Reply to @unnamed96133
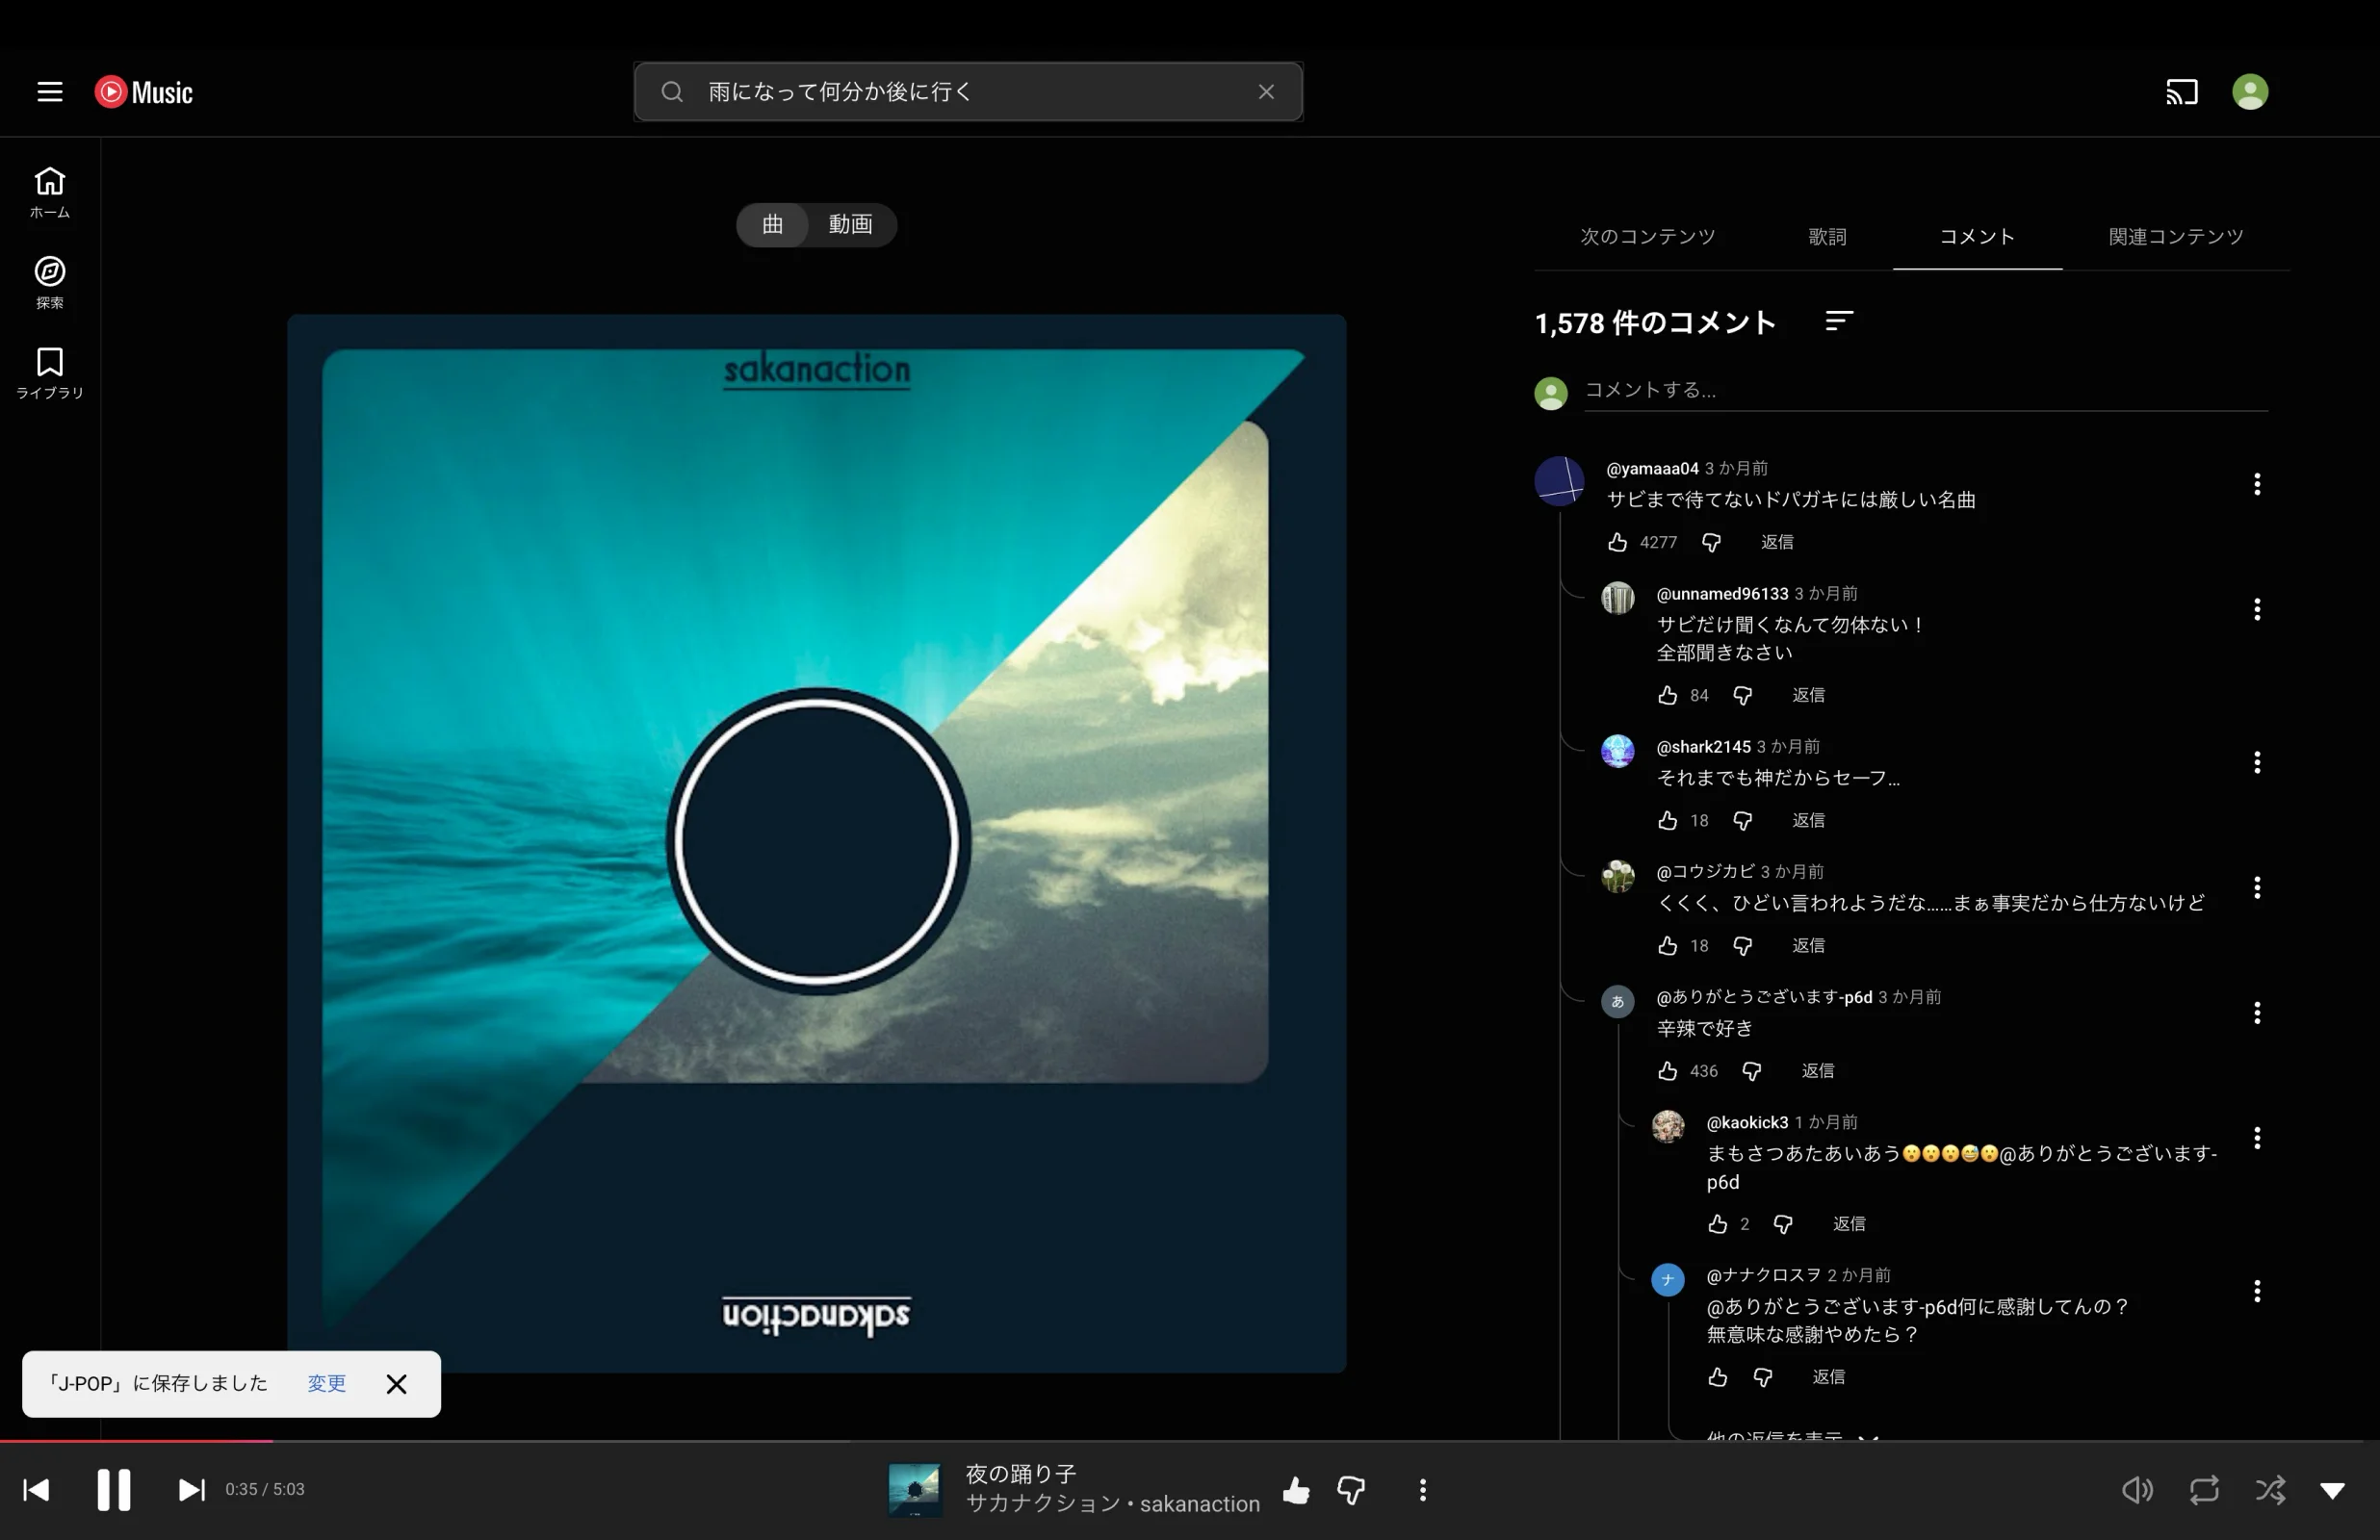Image resolution: width=2380 pixels, height=1540 pixels. [x=1808, y=695]
